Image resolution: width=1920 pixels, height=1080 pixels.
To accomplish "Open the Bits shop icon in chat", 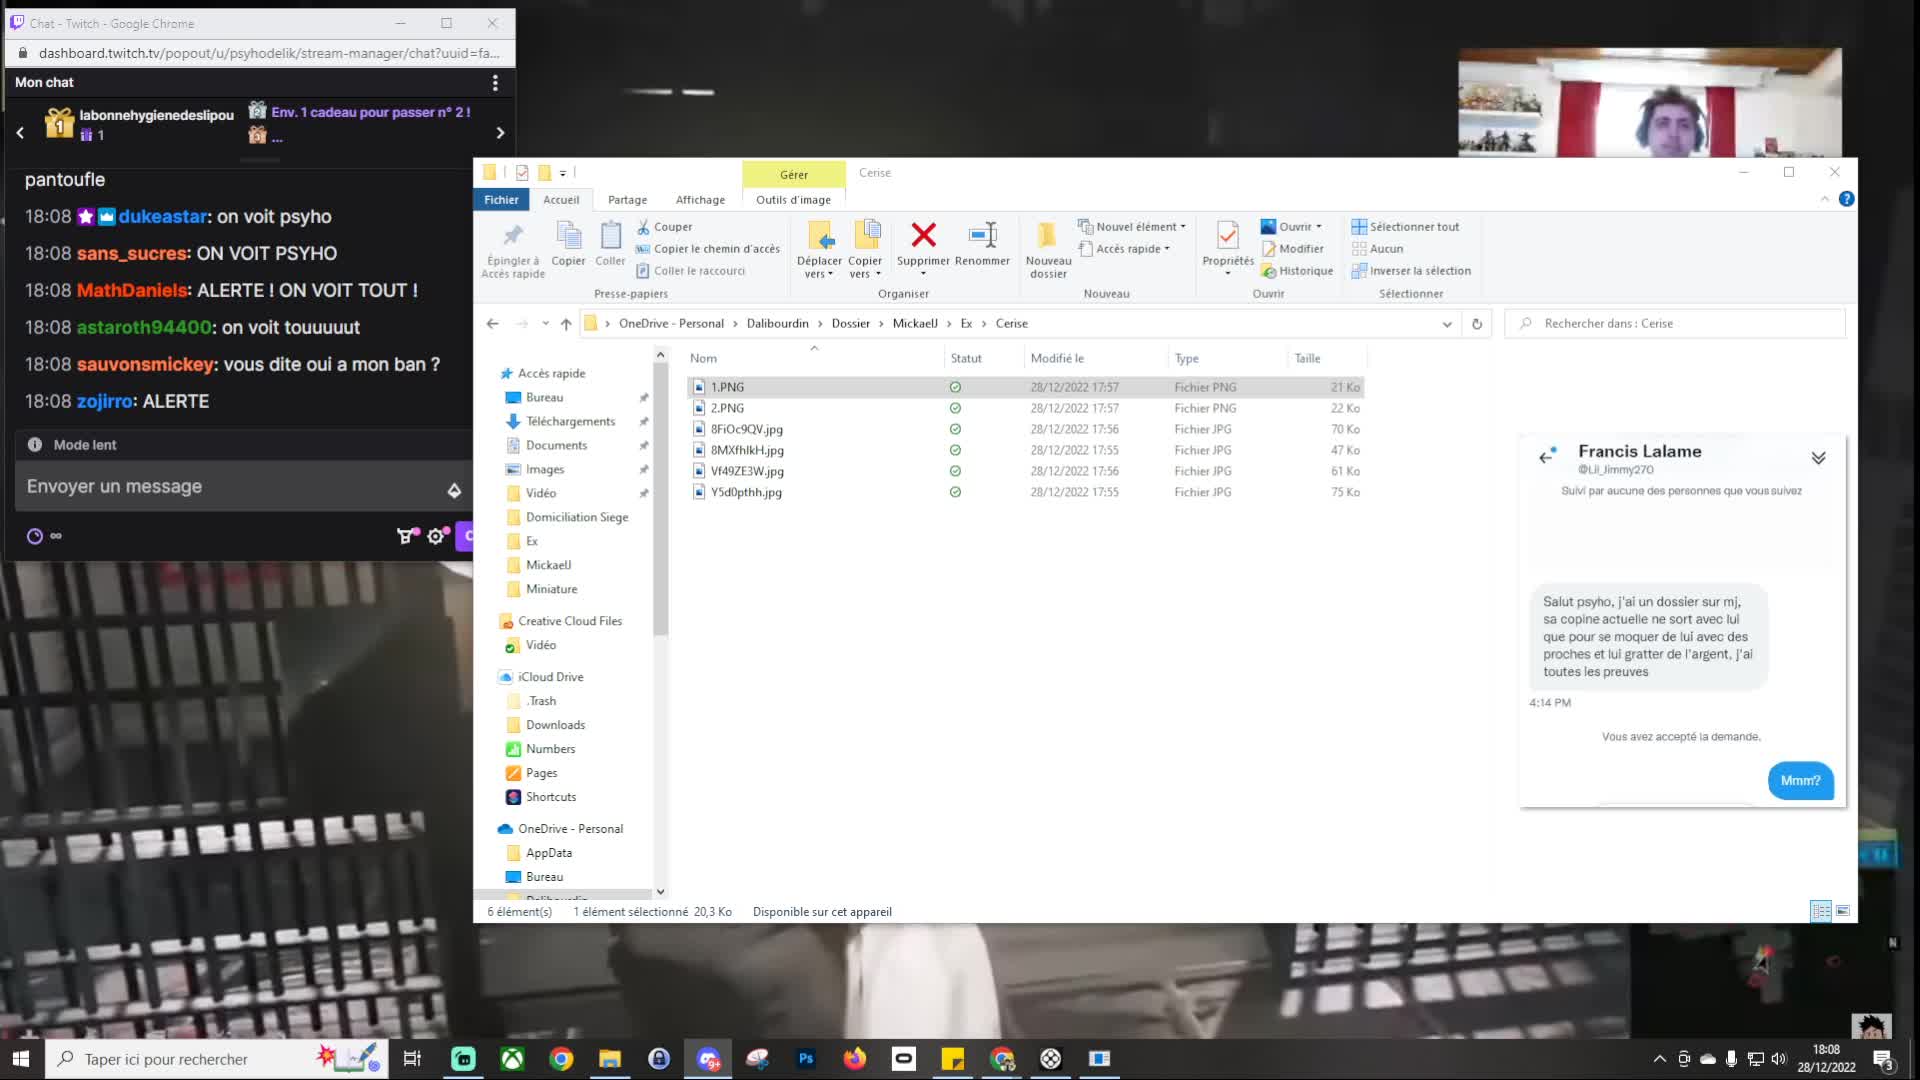I will 405,535.
